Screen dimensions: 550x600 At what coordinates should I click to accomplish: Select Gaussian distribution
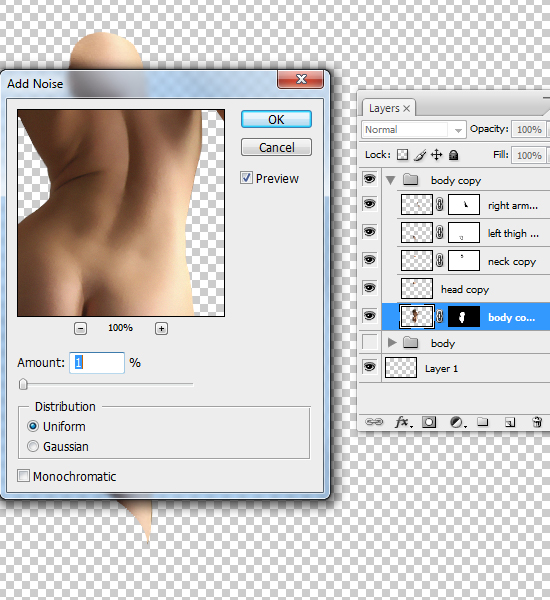33,446
